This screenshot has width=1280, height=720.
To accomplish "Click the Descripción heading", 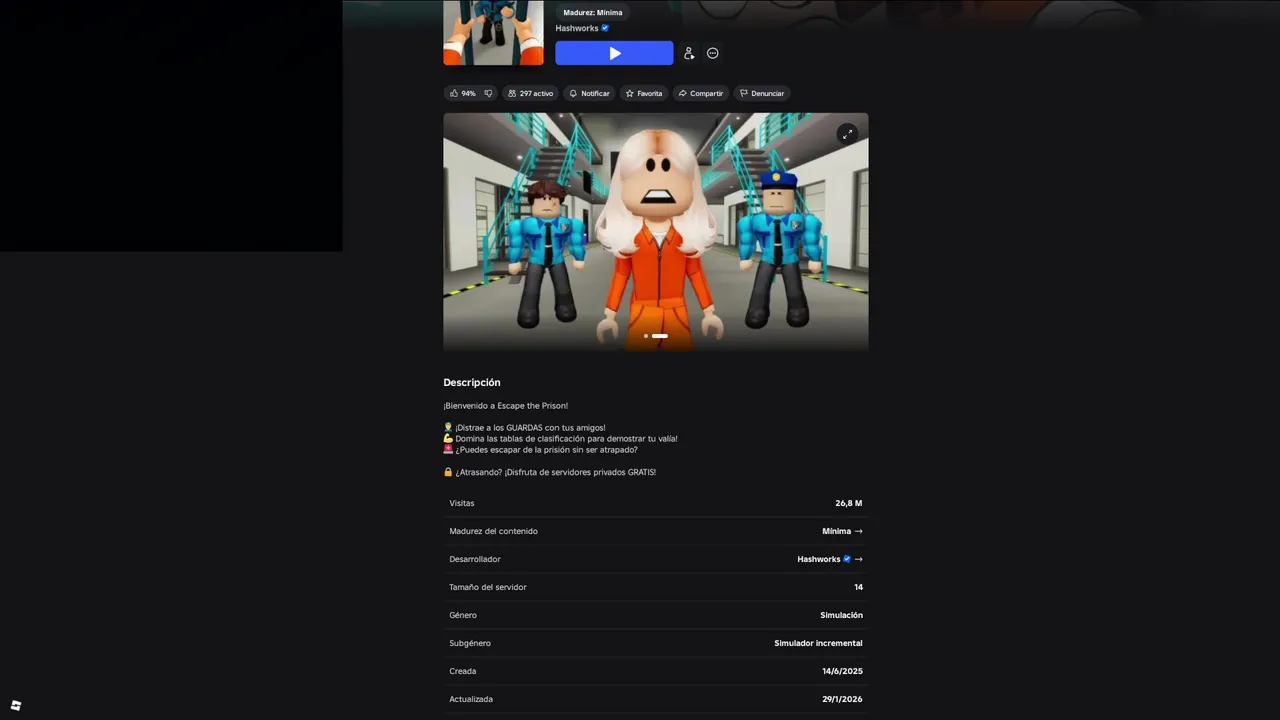I will pos(472,383).
